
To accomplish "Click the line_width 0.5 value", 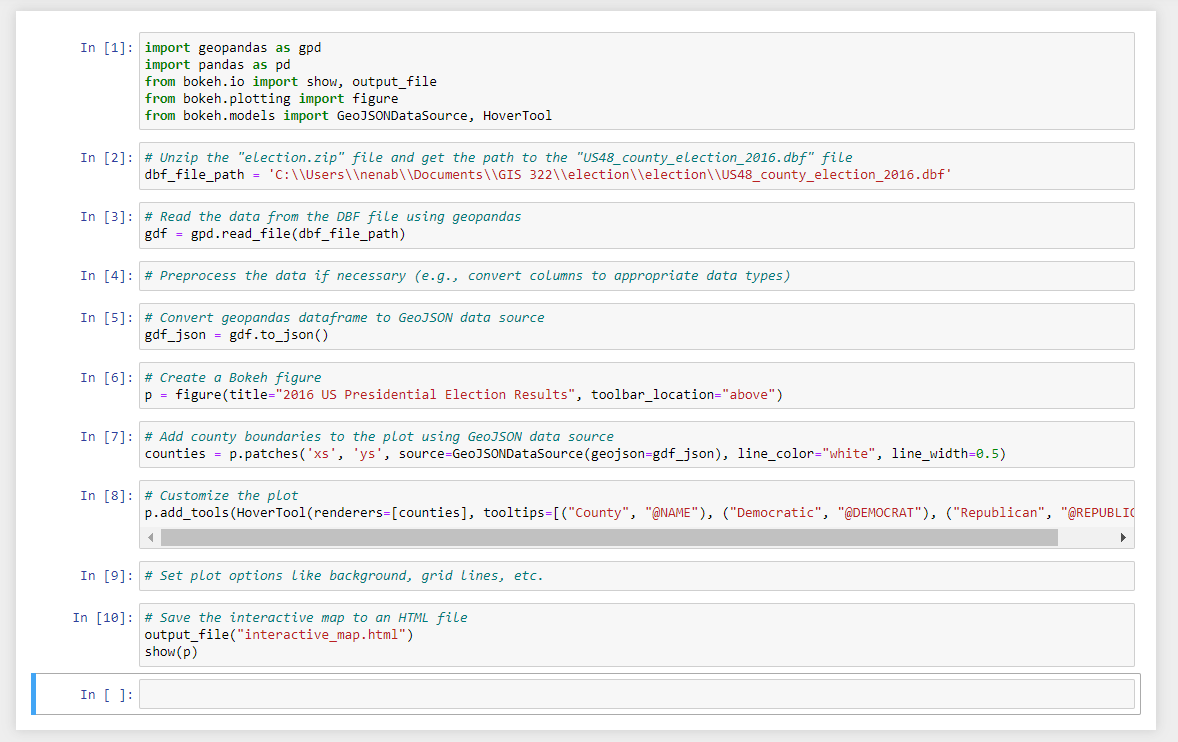I will click(x=987, y=454).
